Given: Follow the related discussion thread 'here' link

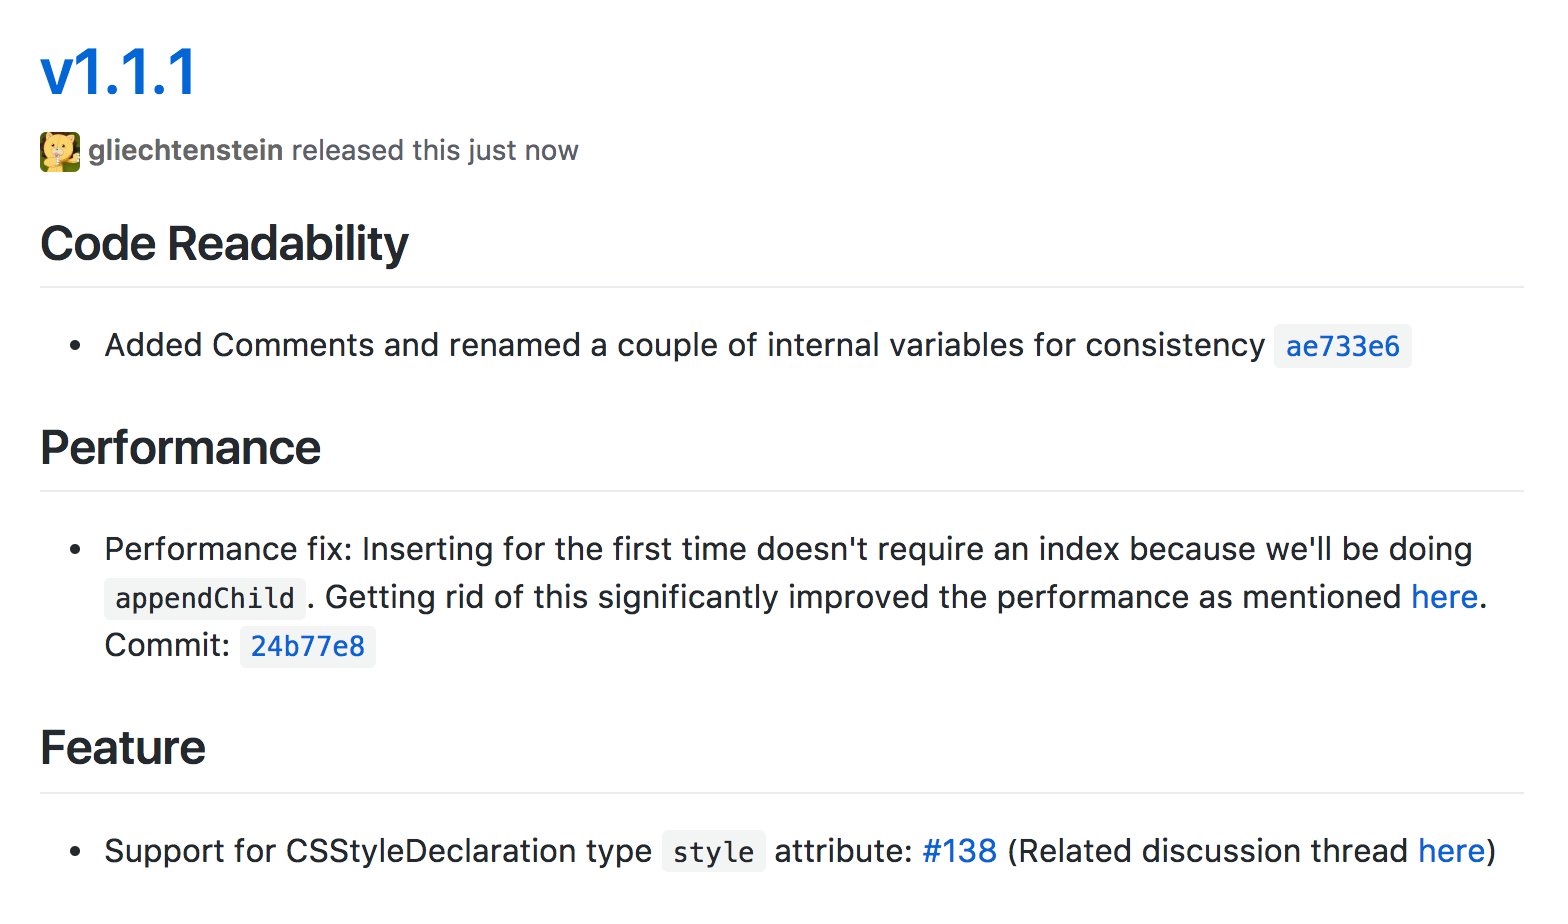Looking at the screenshot, I should click(x=1451, y=851).
